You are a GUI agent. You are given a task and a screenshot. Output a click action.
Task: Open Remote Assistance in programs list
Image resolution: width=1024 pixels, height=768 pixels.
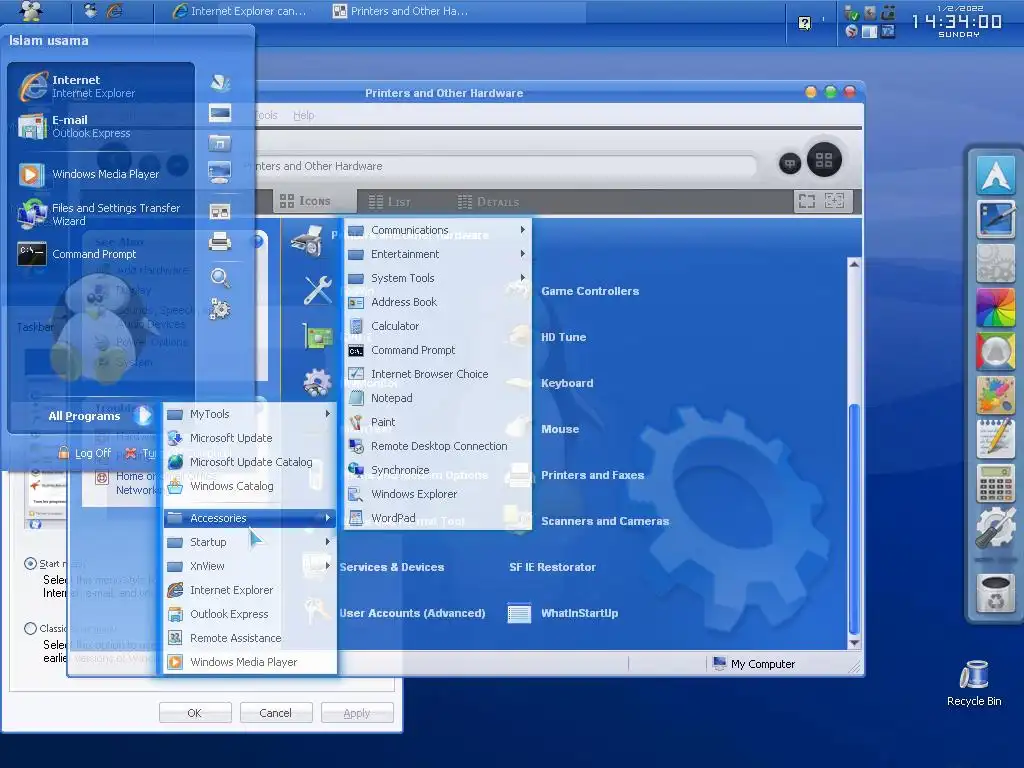coord(249,638)
